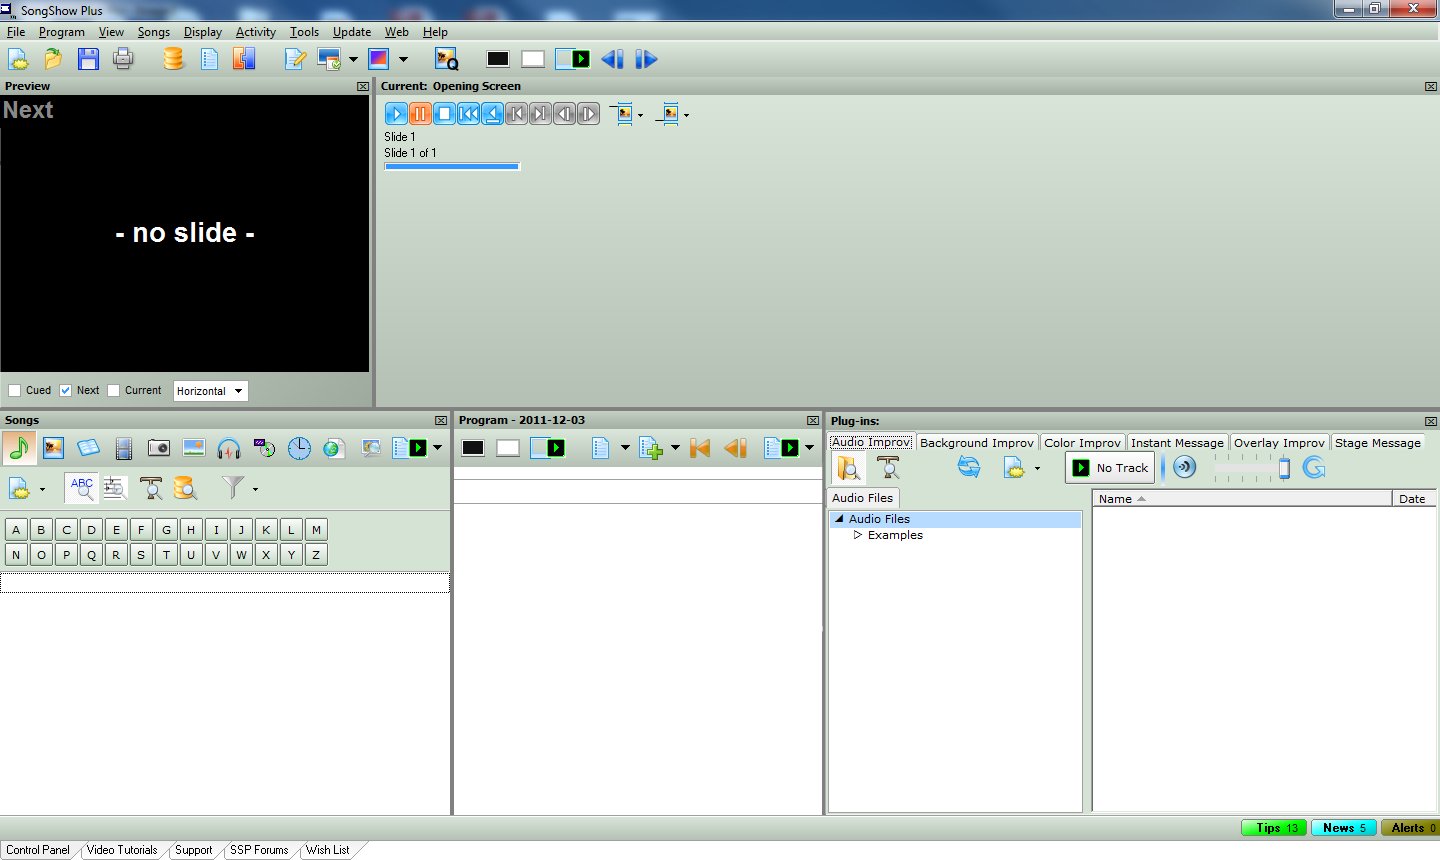
Task: Open the new document dropdown in Program panel
Action: [x=625, y=448]
